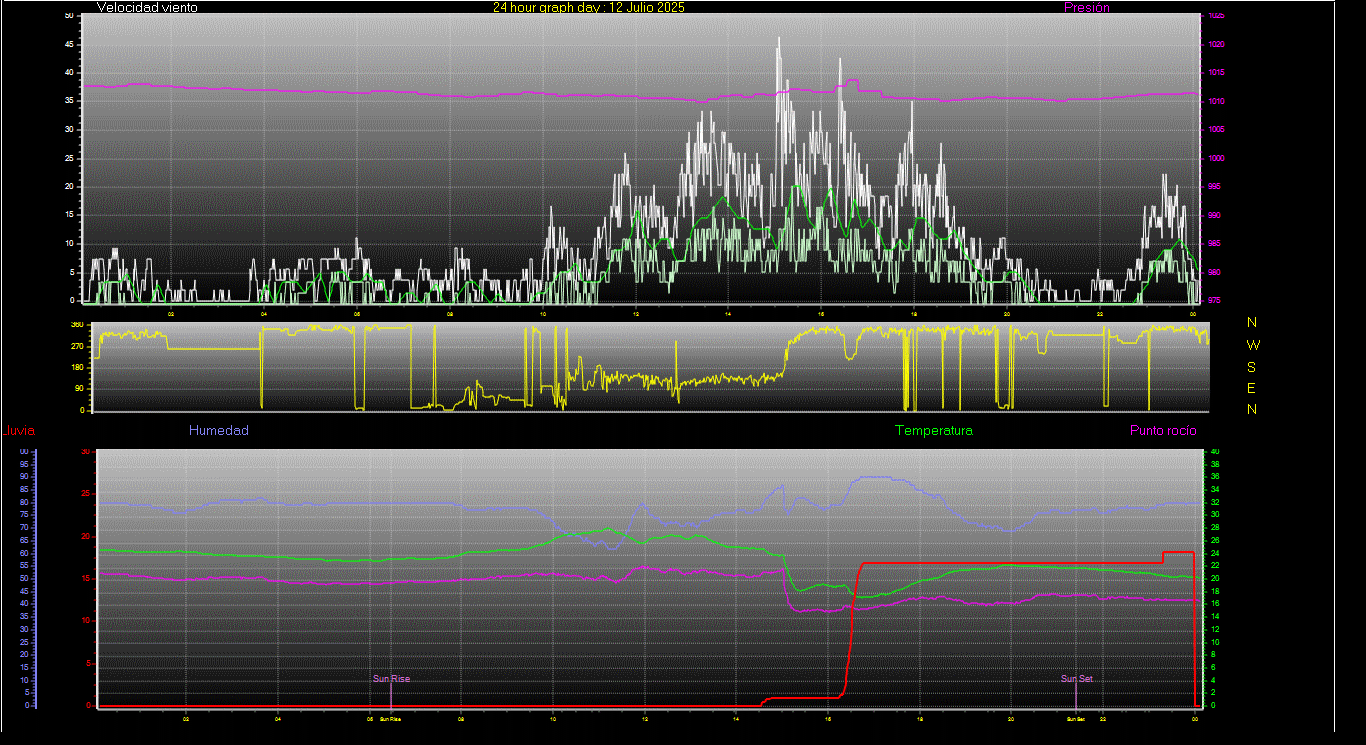The width and height of the screenshot is (1366, 745).
Task: Click the '975' pressure axis value
Action: click(x=1214, y=300)
